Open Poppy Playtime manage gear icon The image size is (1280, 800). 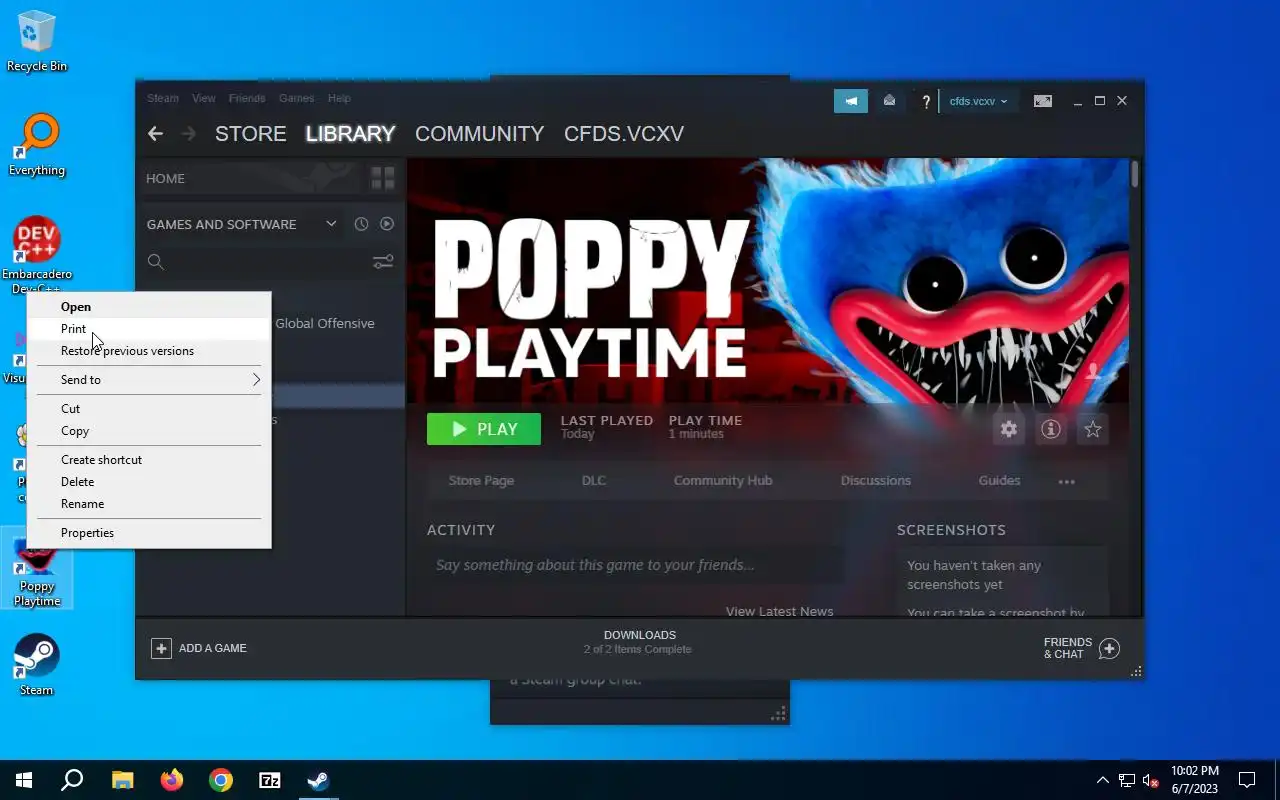coord(1009,429)
